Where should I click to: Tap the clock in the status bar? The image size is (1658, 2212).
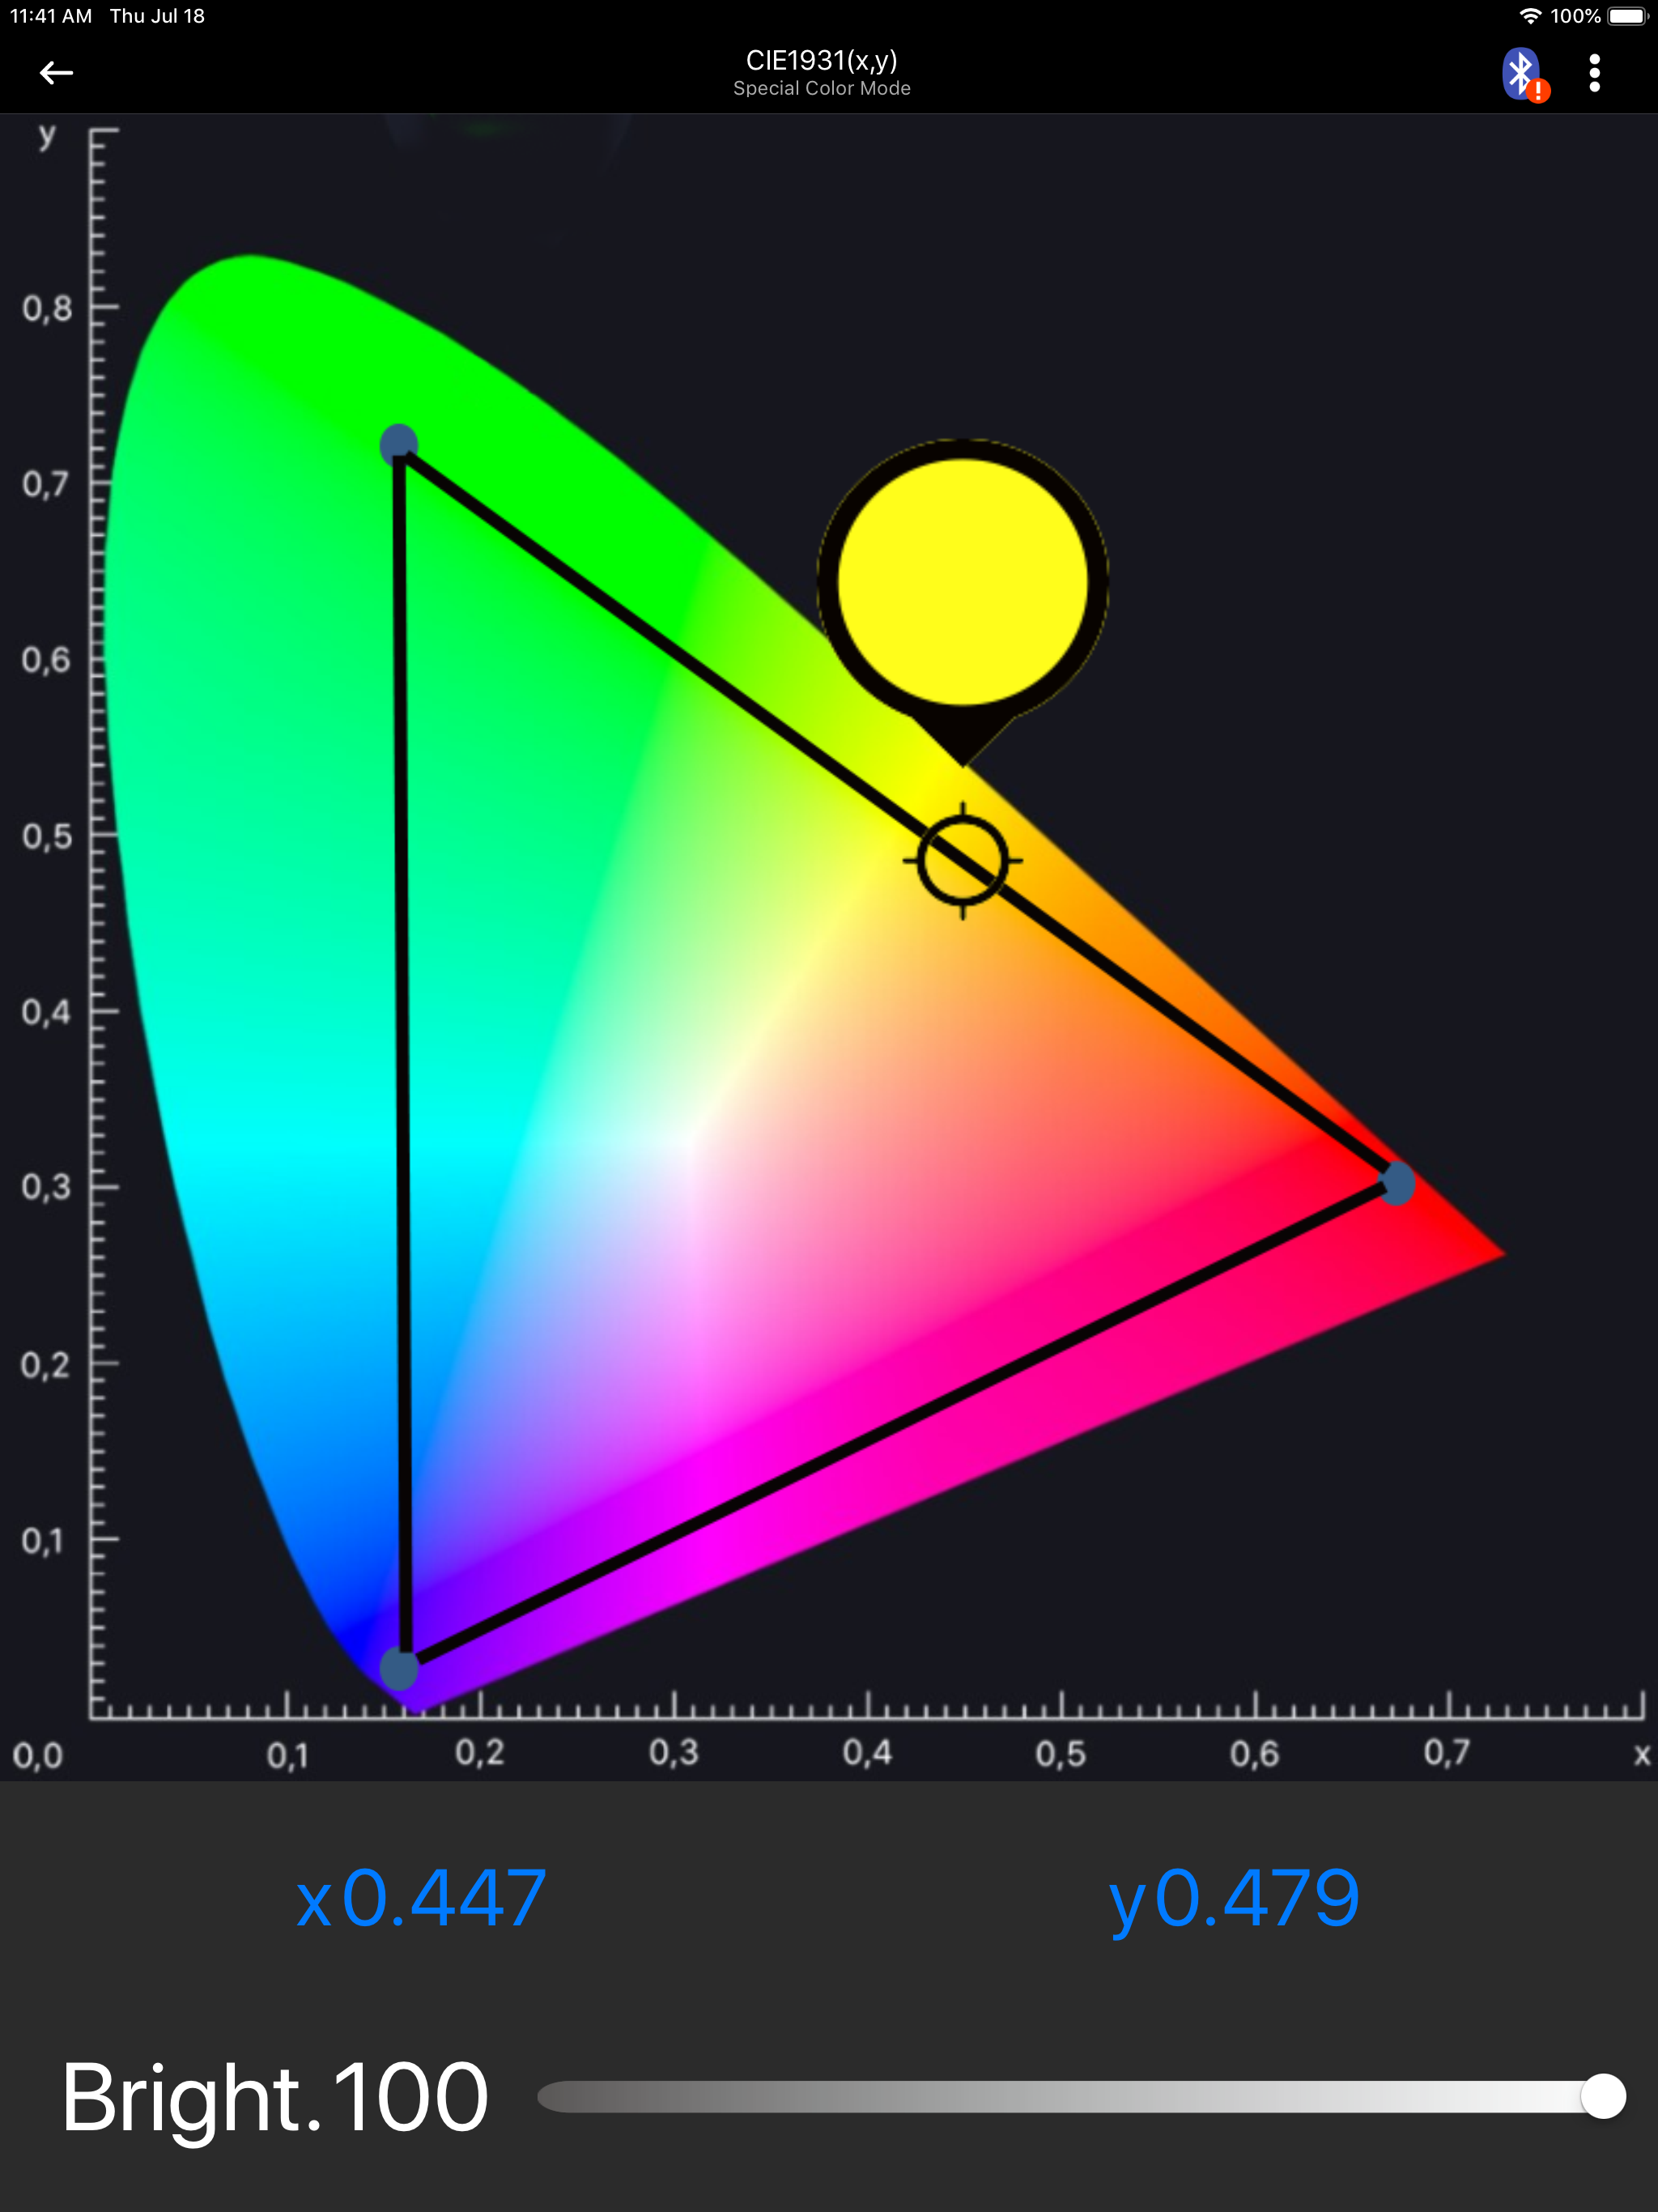[50, 15]
